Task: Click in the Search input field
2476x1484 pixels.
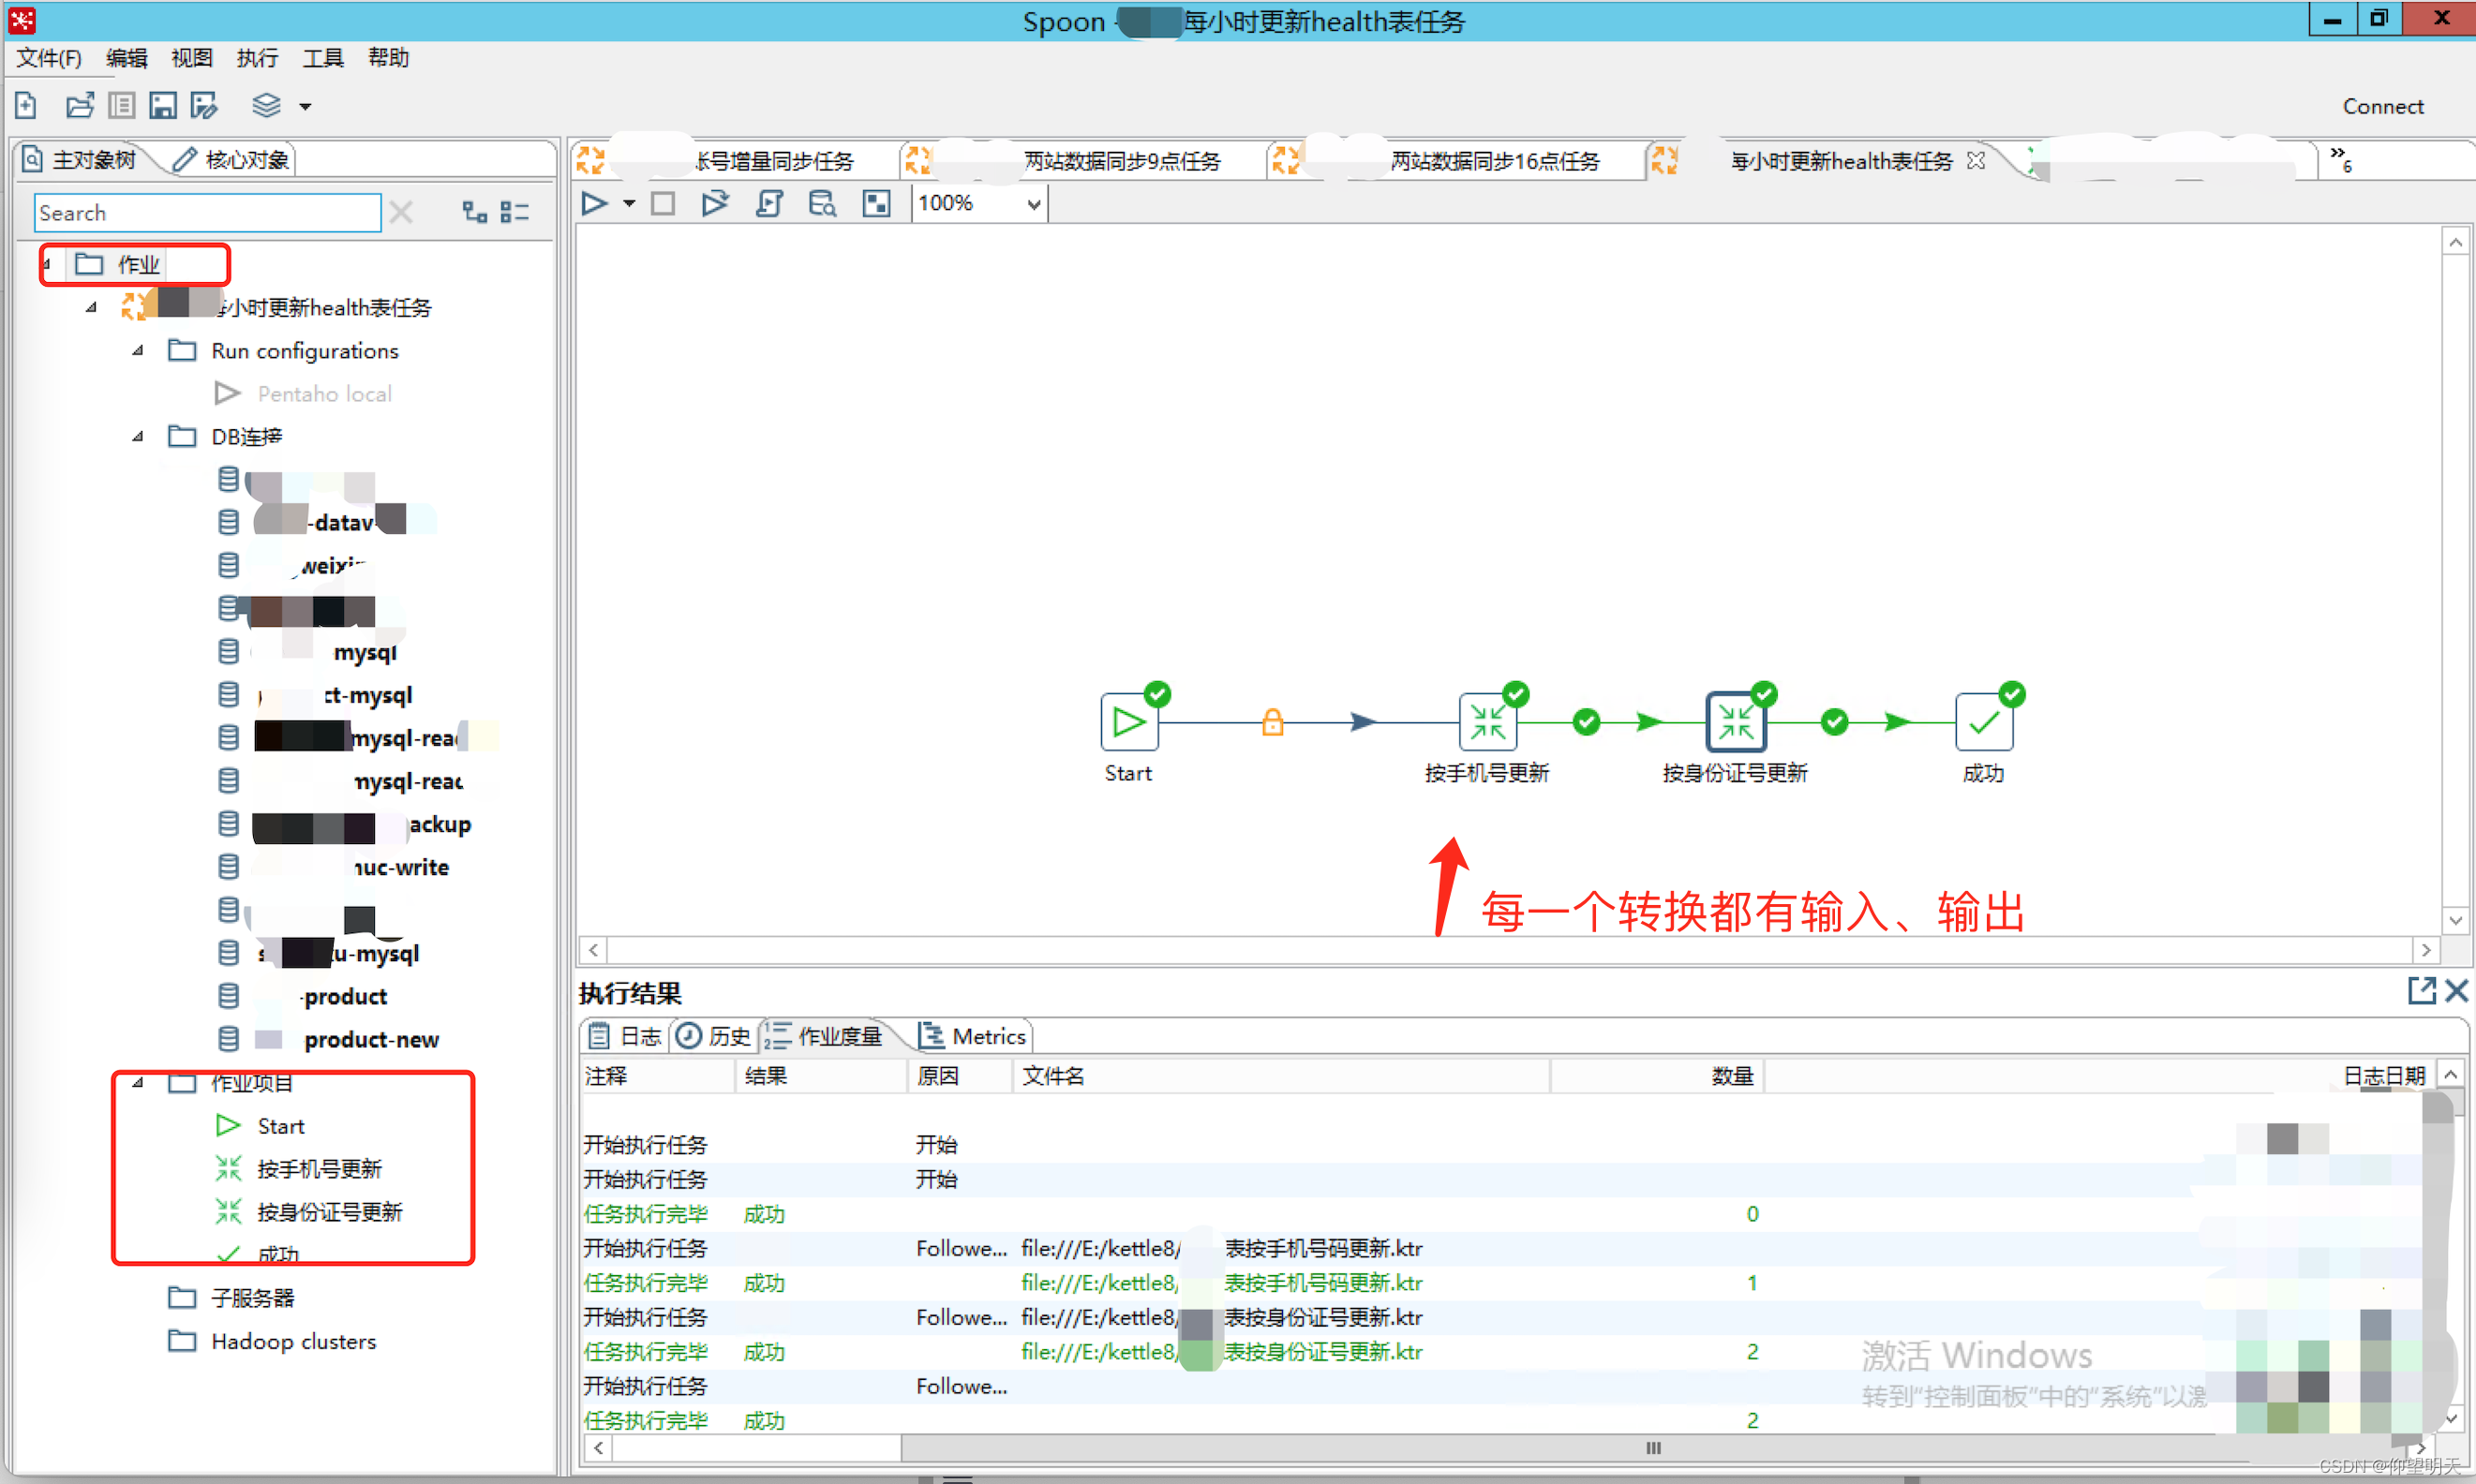Action: pos(208,213)
